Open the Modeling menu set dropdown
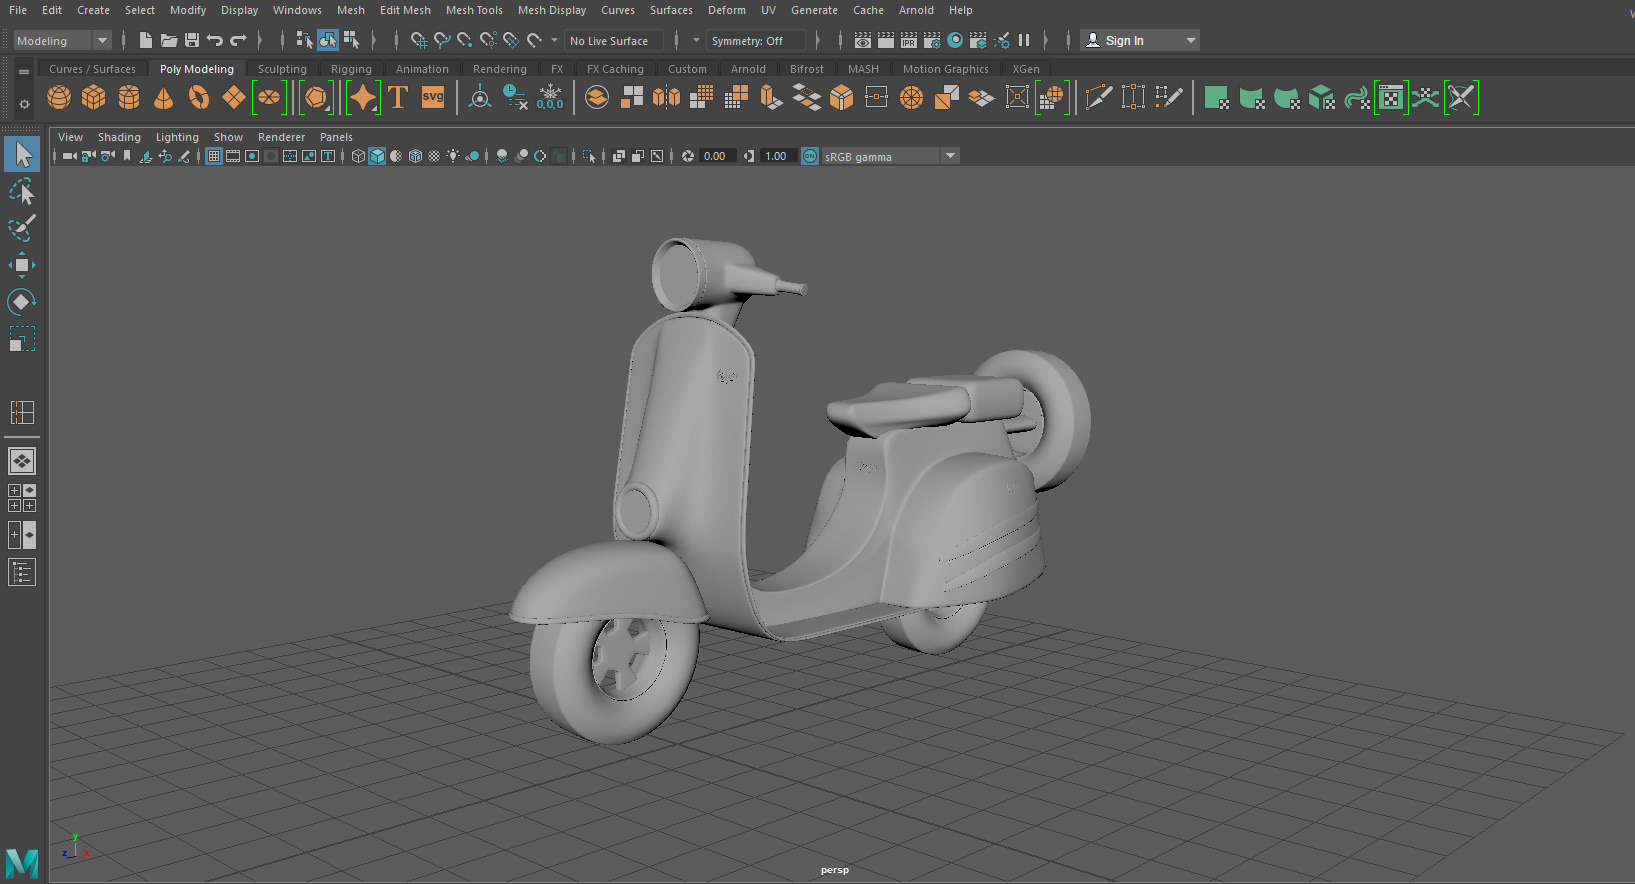The height and width of the screenshot is (884, 1635). (x=62, y=40)
